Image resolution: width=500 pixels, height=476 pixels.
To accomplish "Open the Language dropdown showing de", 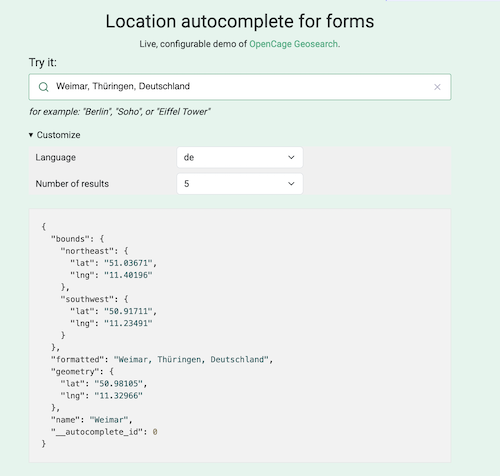I will tap(240, 157).
